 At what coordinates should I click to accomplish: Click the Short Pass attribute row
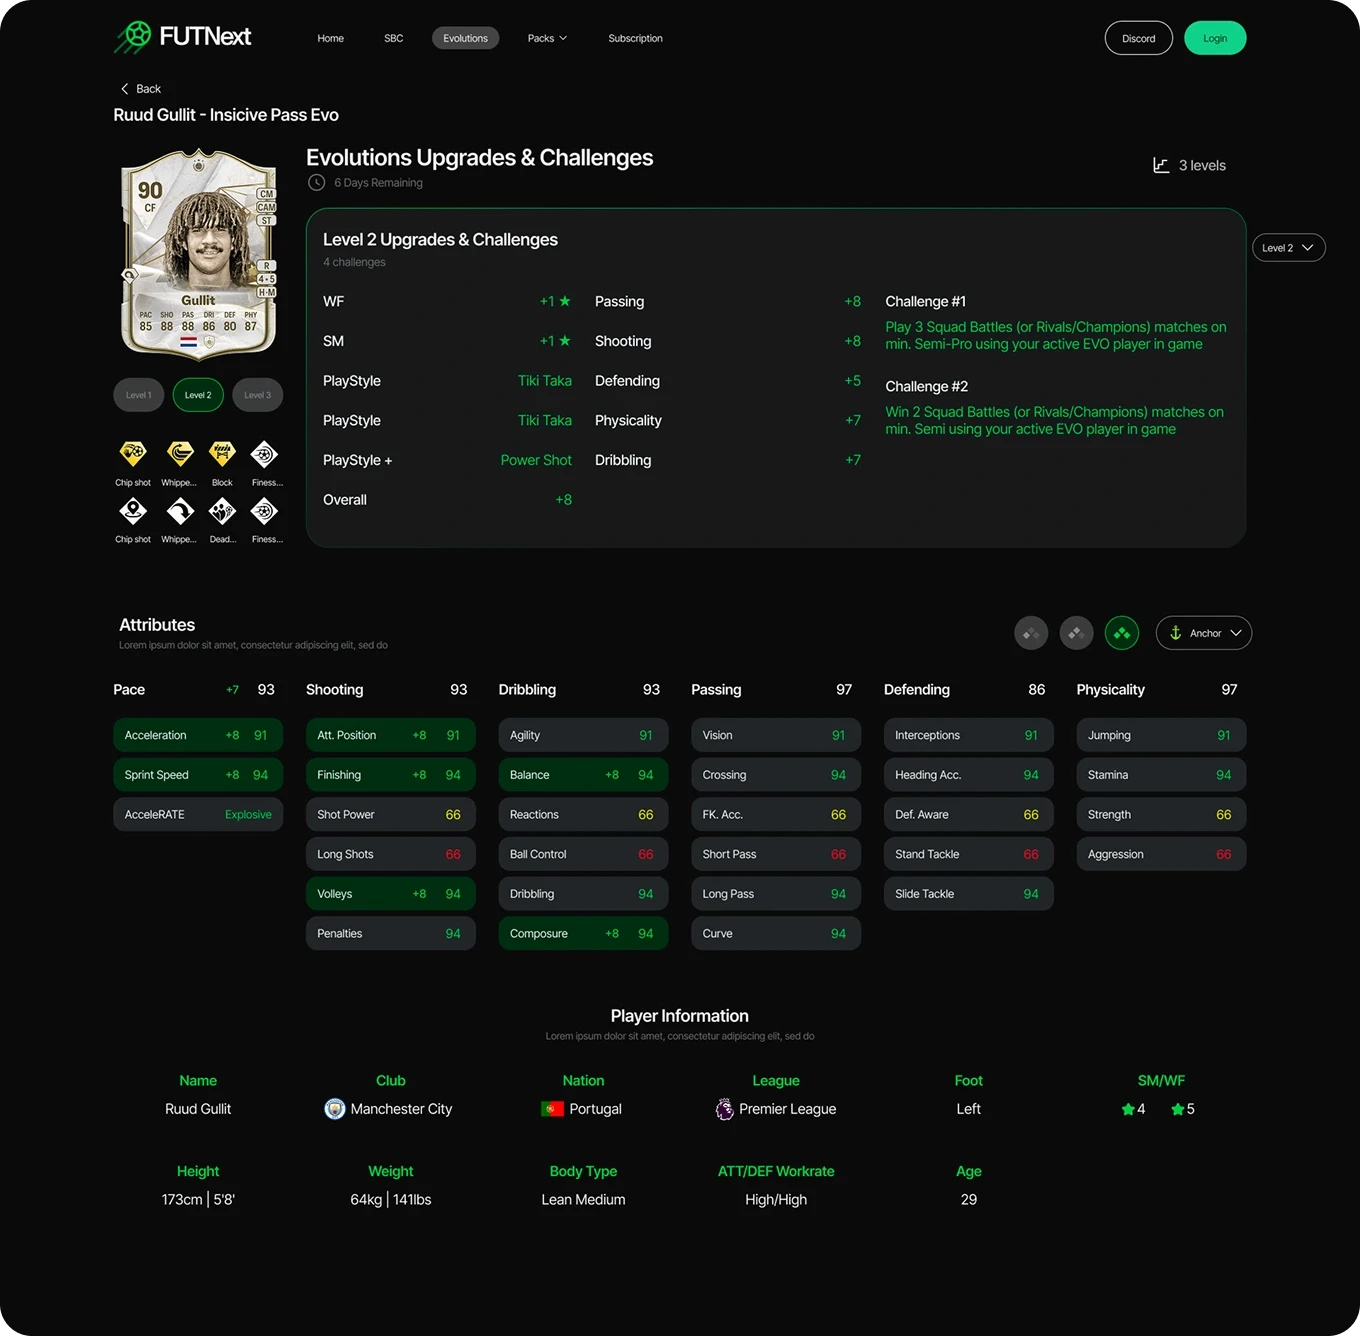coord(776,854)
